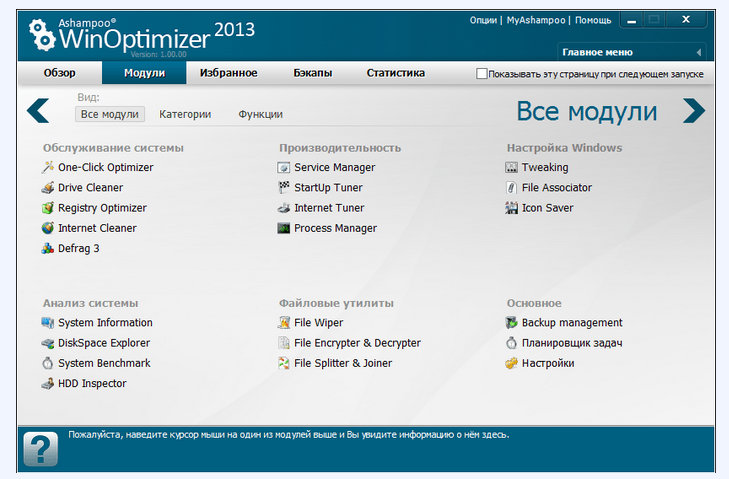This screenshot has width=729, height=479.
Task: Open Internet Cleaner text link
Action: [97, 228]
